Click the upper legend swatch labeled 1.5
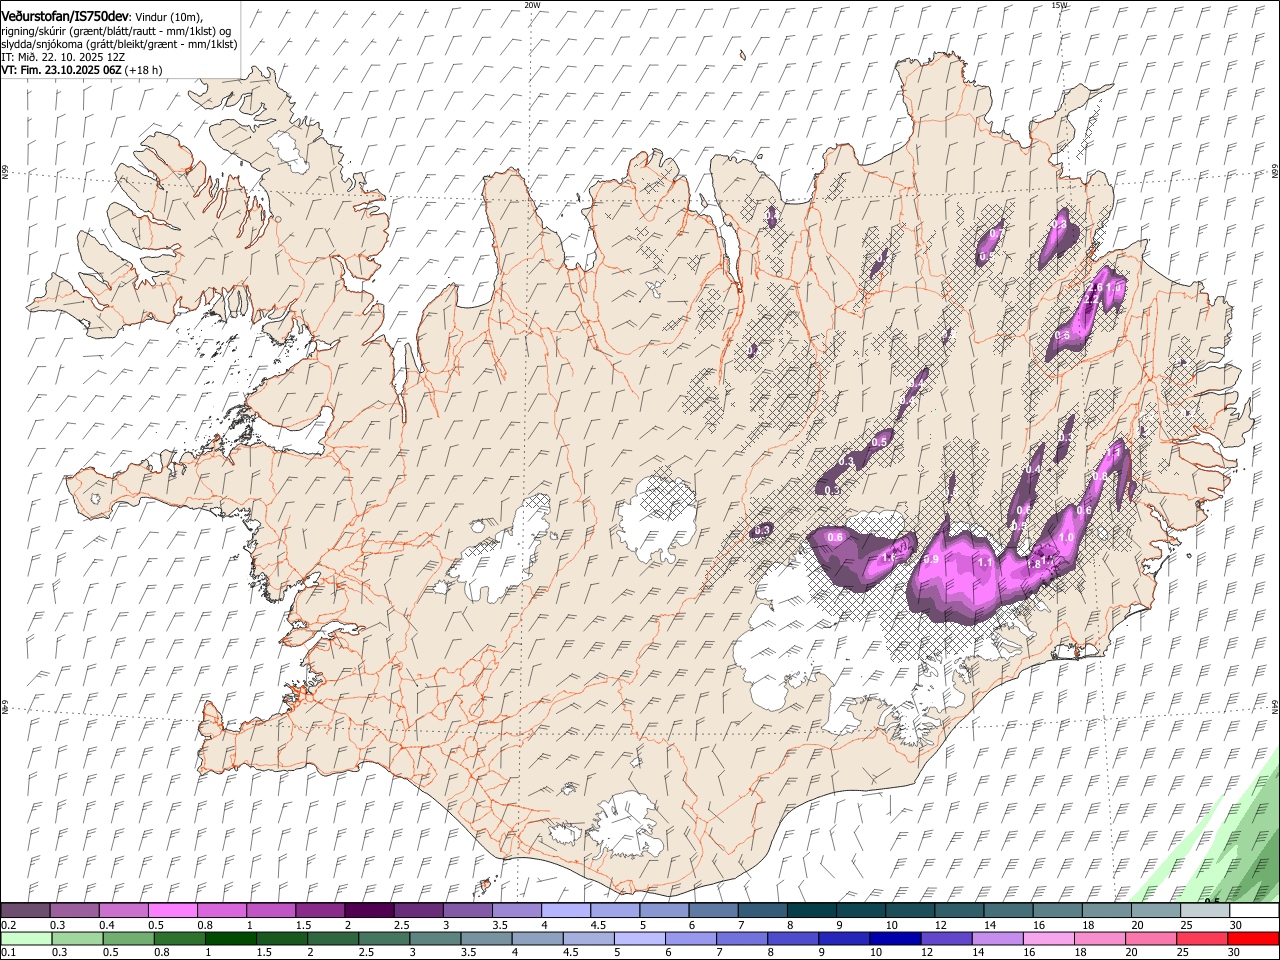The image size is (1280, 960). [x=320, y=910]
